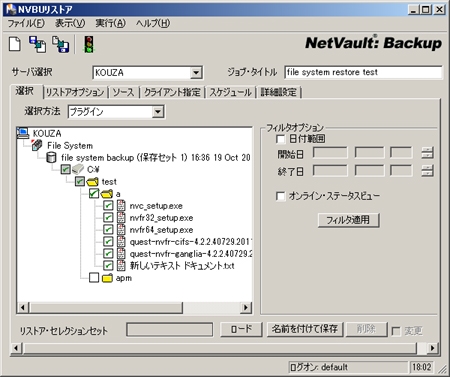Uncheck 新しいテキスト ドキュメント.txt checkbox
Screen dimensions: 450x377
(108, 266)
